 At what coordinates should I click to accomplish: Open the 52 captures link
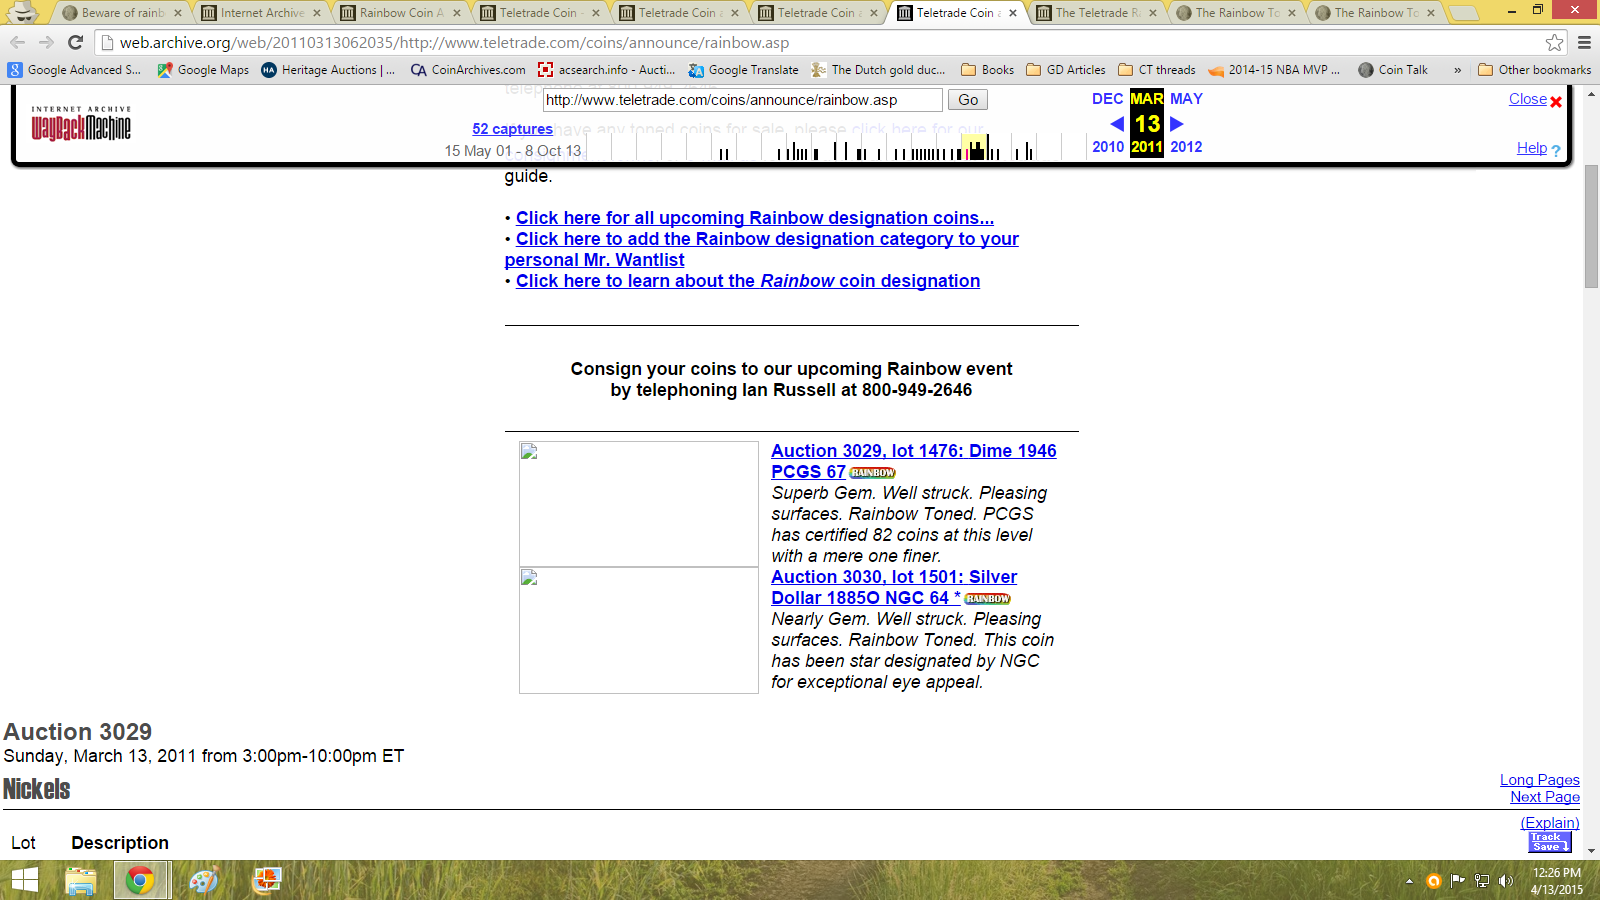pos(512,129)
